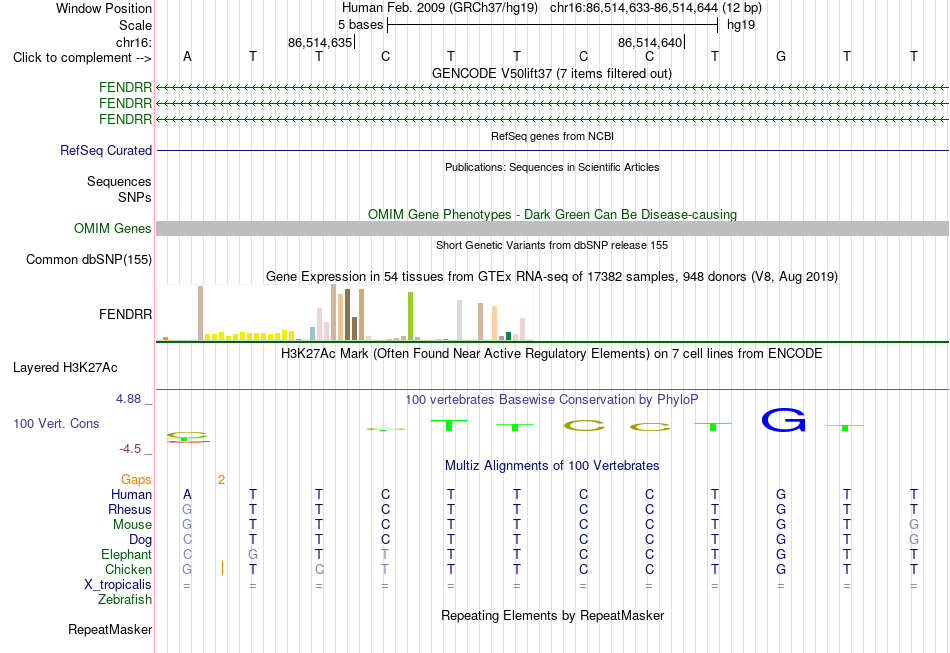Select the Elephant alignment row label

pos(126,554)
